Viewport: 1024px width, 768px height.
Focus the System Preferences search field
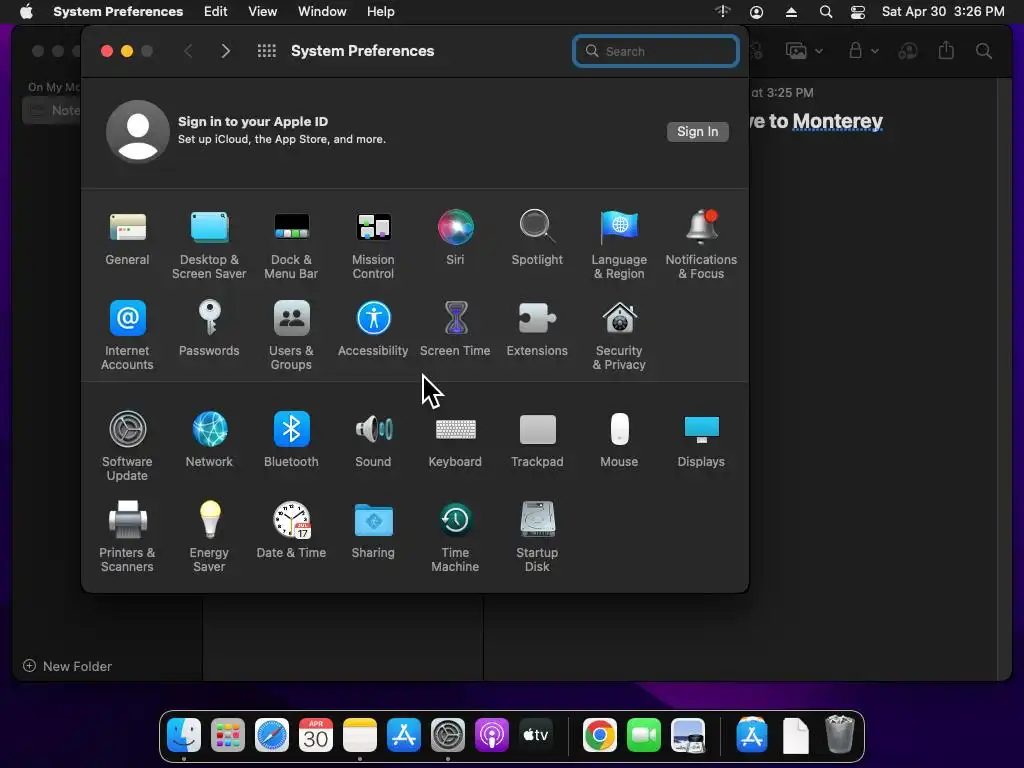[656, 51]
